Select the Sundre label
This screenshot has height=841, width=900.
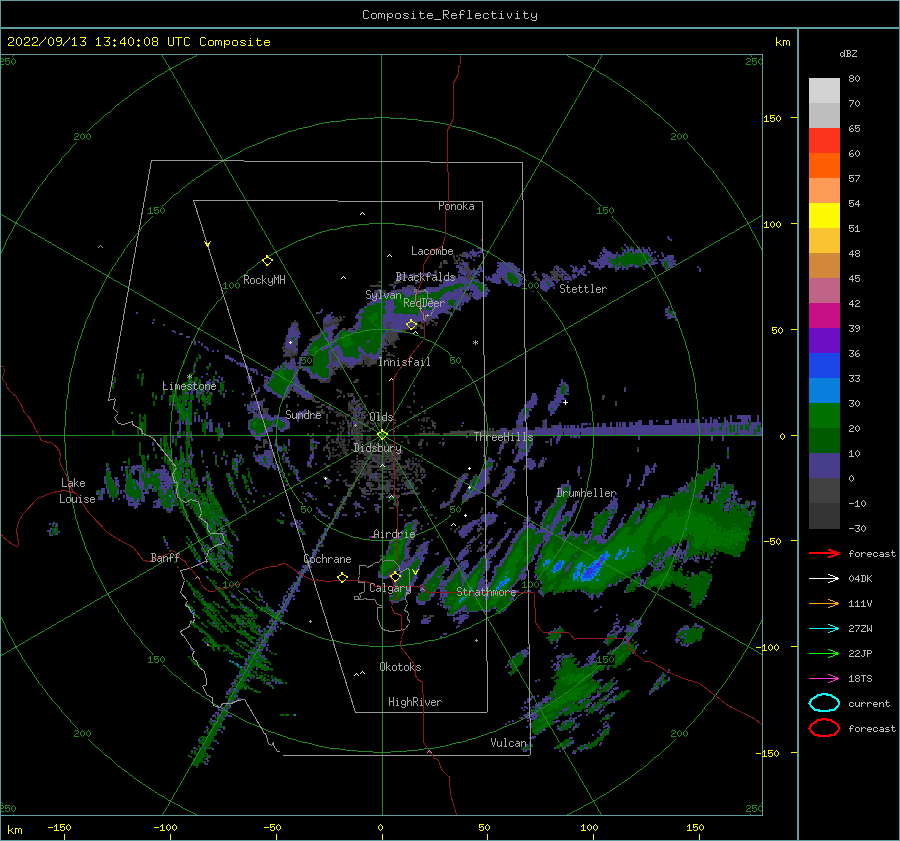click(303, 414)
